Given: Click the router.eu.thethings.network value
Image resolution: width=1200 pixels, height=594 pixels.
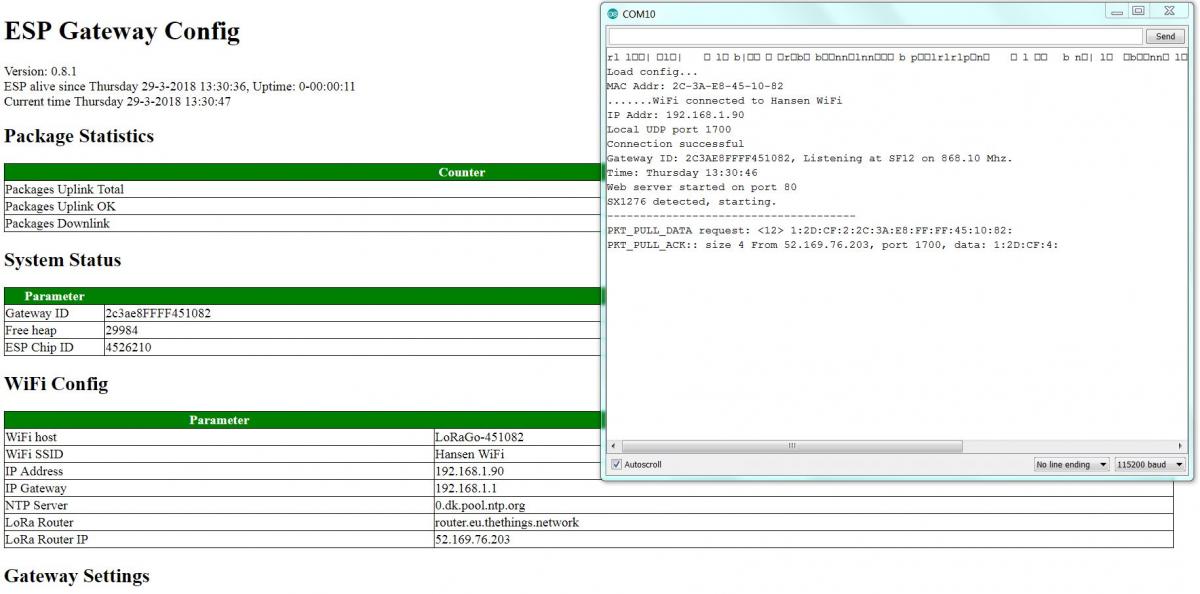Looking at the screenshot, I should (x=507, y=522).
